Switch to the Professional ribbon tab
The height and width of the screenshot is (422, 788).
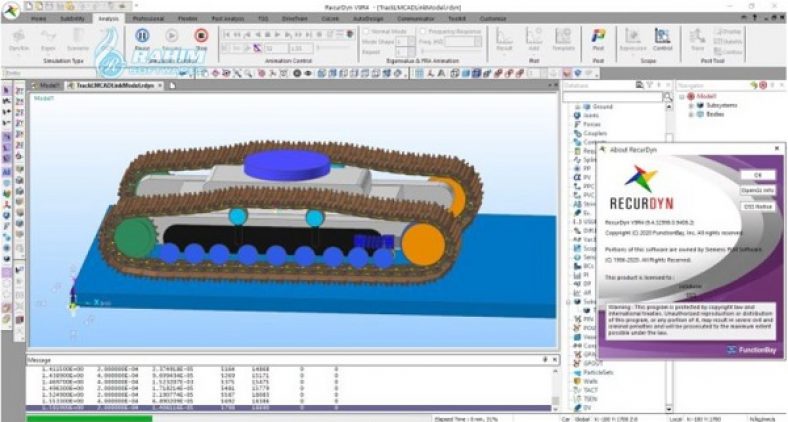(148, 19)
